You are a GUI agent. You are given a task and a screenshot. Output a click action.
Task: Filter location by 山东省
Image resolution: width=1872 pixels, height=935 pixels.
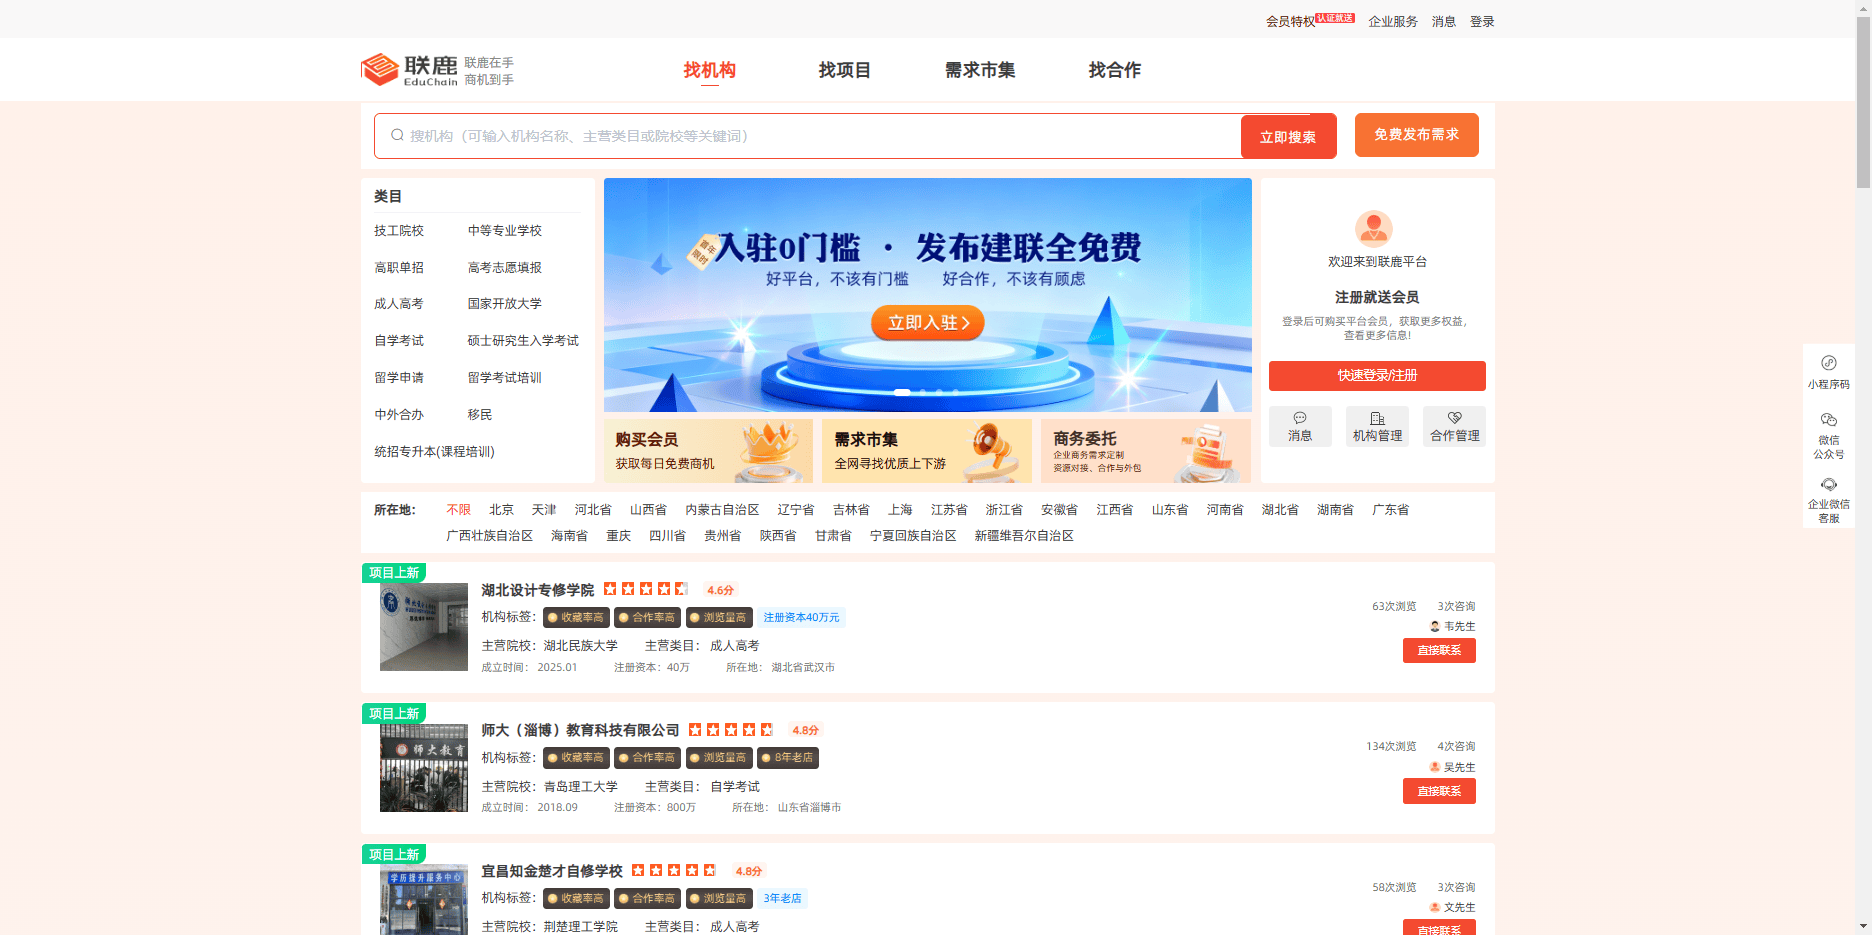[1170, 510]
